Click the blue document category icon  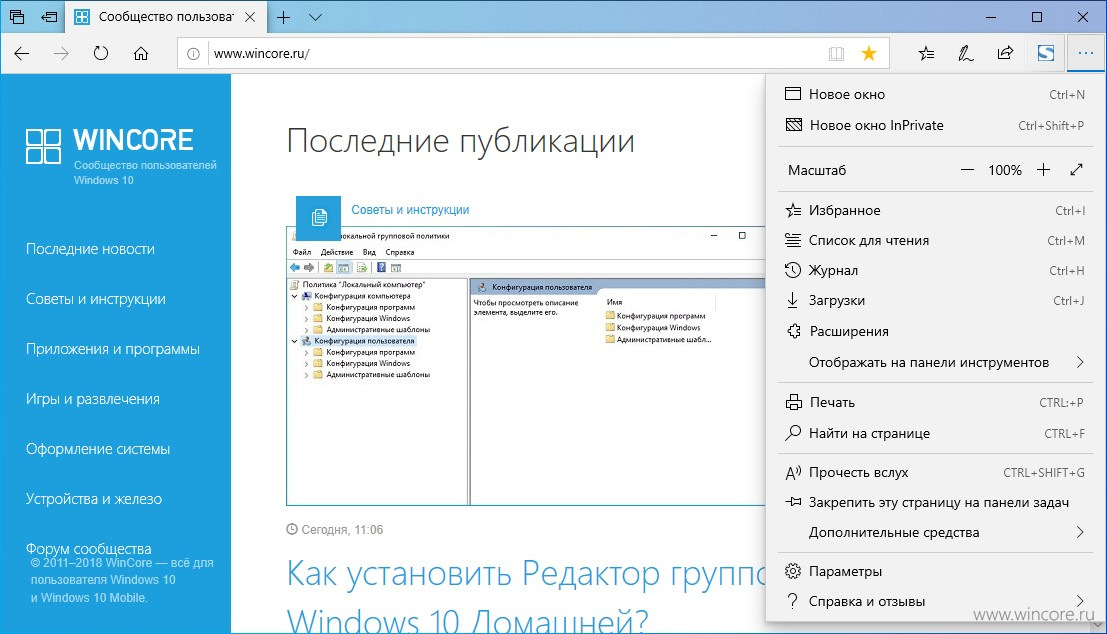(318, 218)
